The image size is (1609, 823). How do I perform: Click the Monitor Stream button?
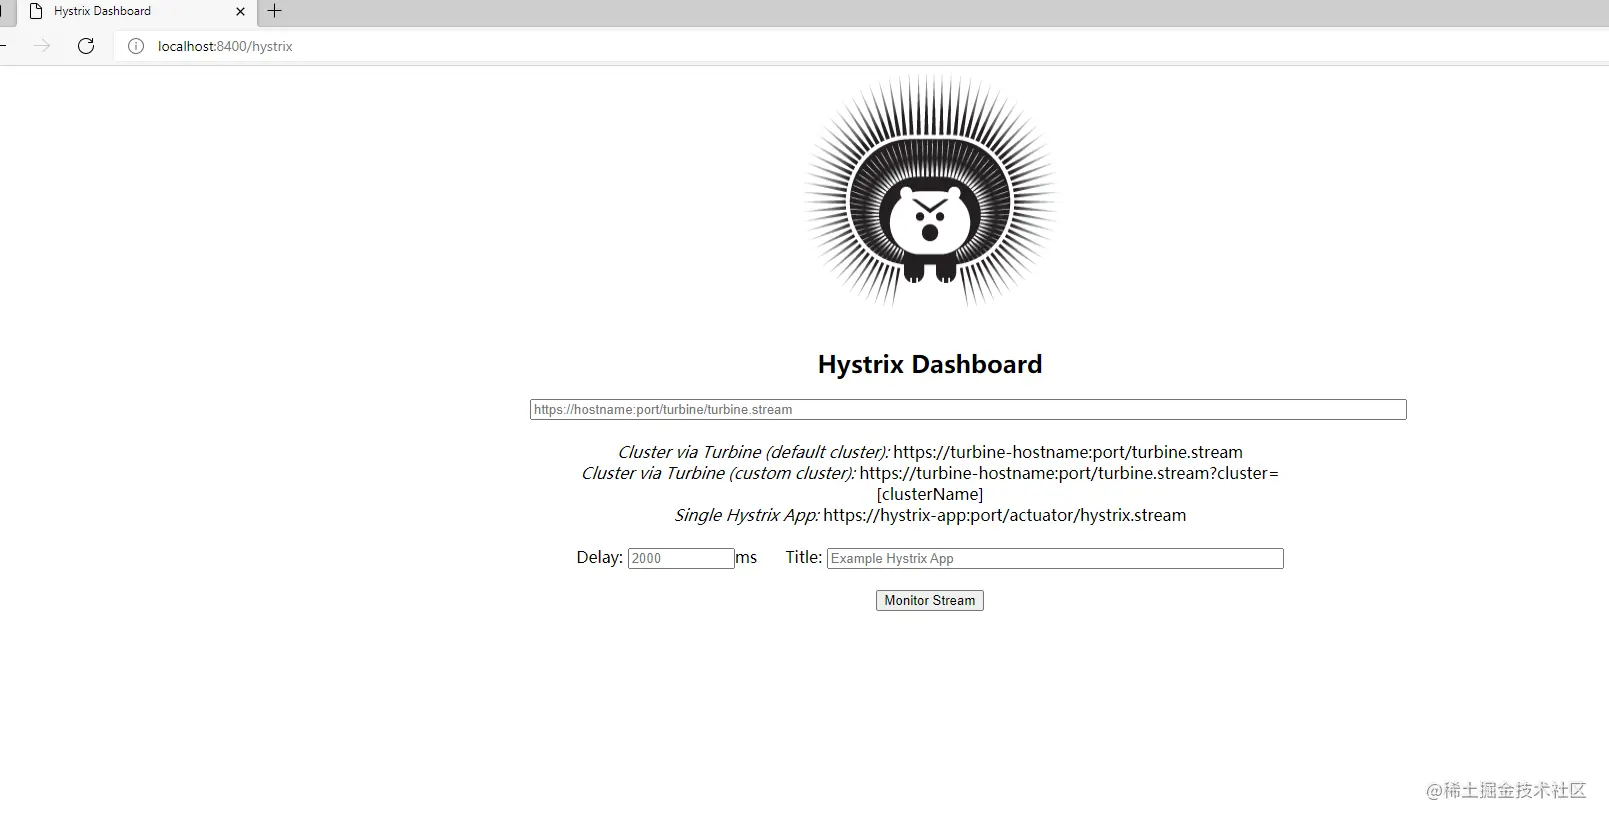930,600
